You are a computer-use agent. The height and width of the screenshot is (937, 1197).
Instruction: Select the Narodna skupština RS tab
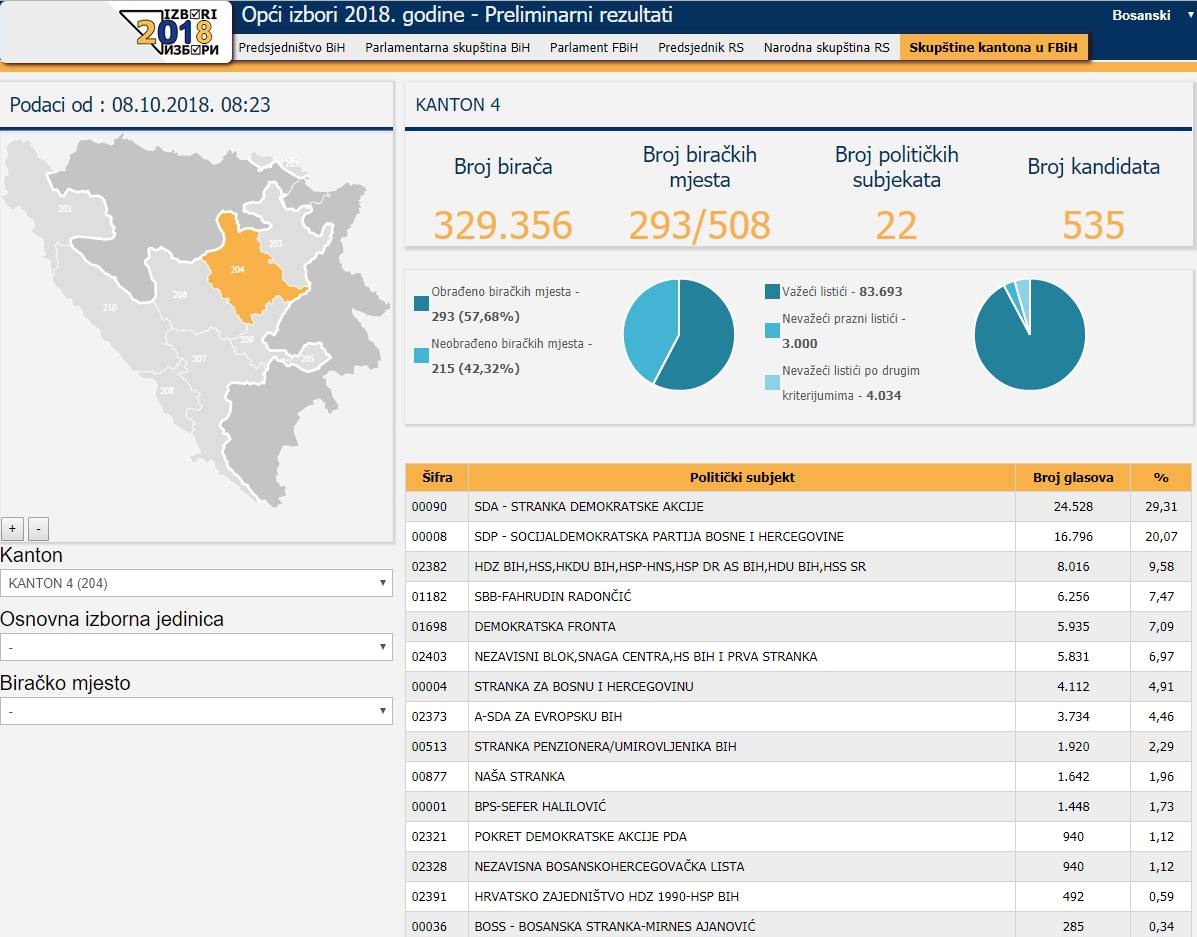pos(826,47)
